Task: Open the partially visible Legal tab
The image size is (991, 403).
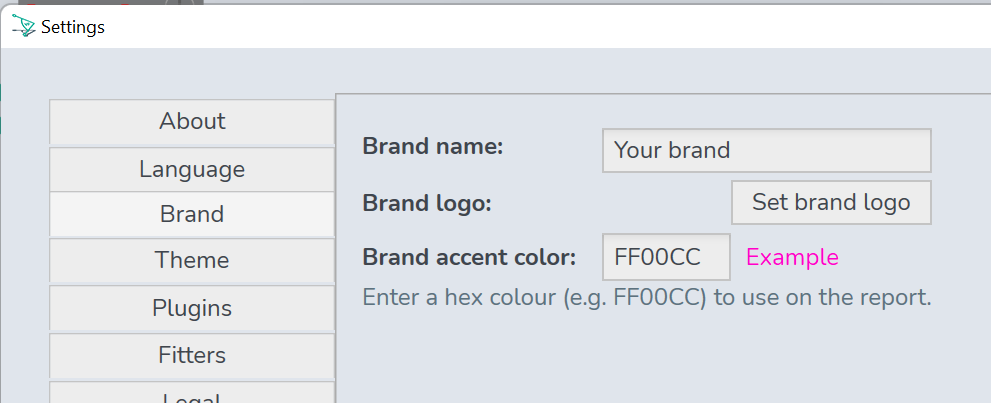Action: (x=192, y=393)
